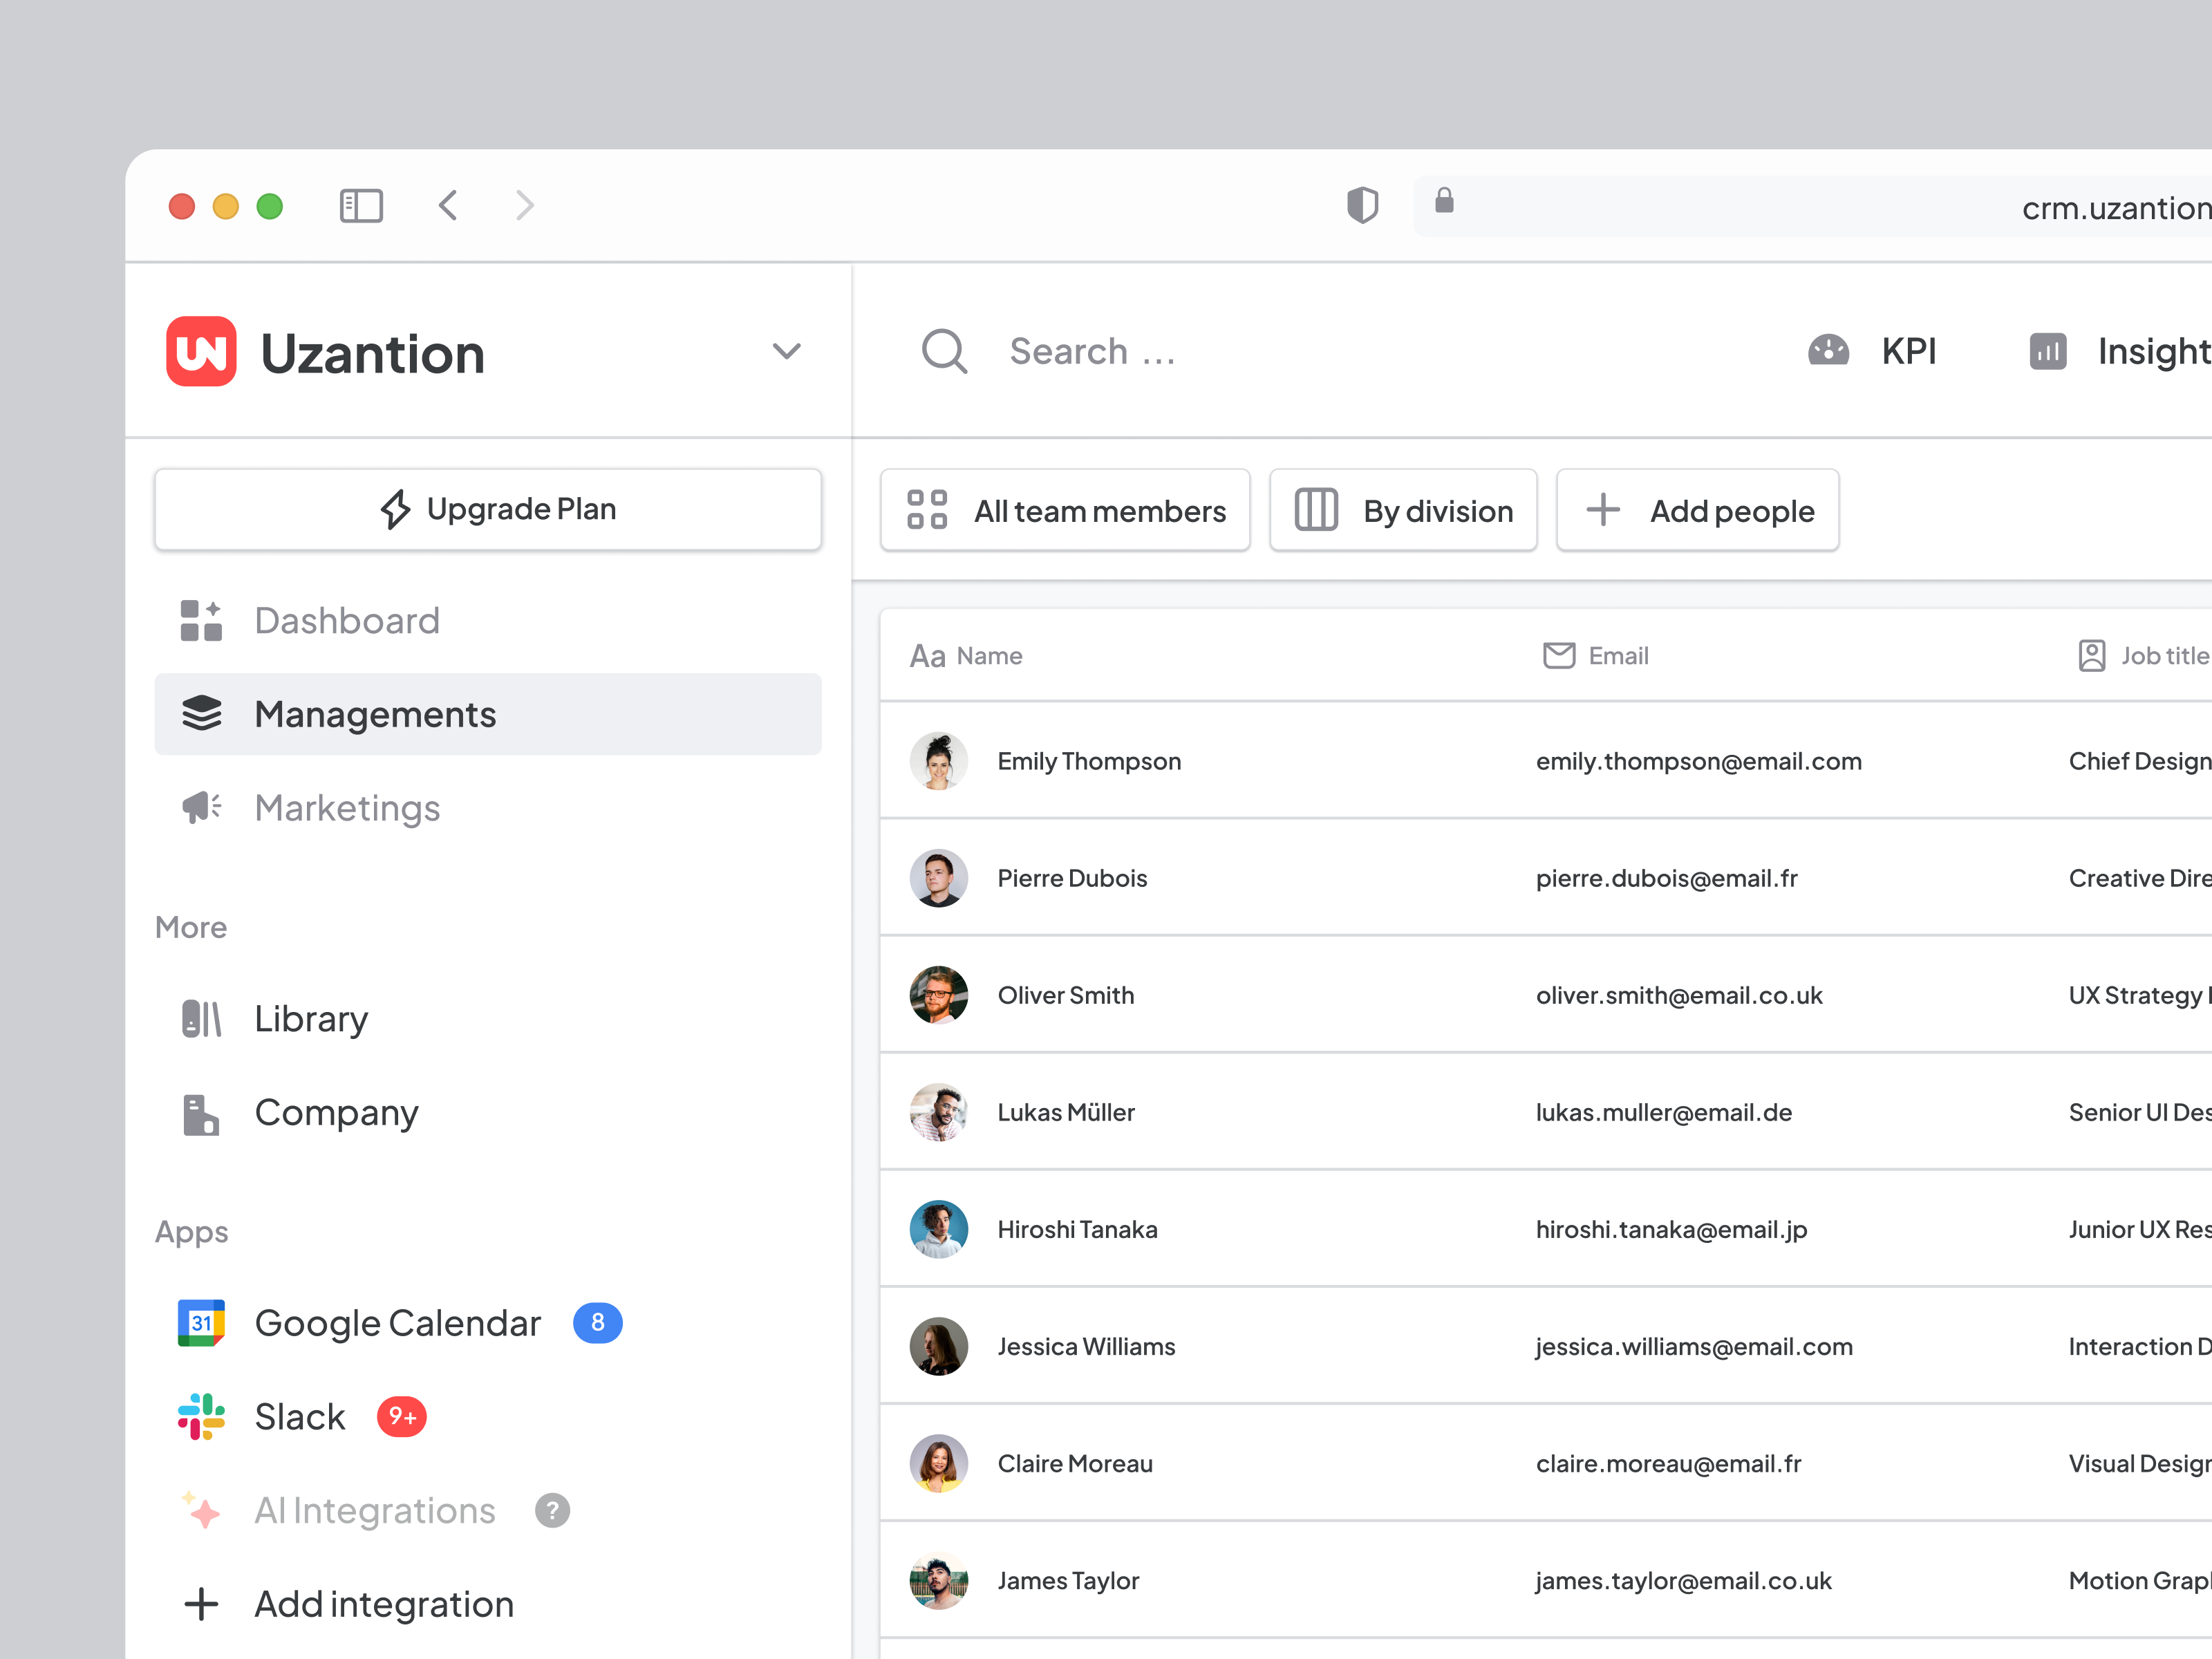Open the AI Integrations help badge
Image resolution: width=2212 pixels, height=1659 pixels.
coord(551,1511)
